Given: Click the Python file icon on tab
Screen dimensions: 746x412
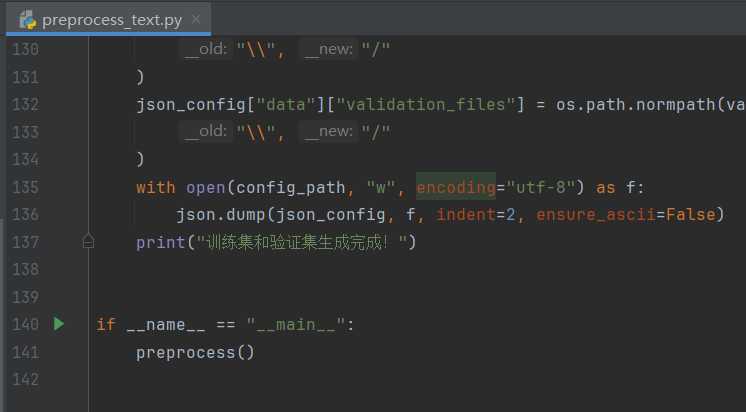Looking at the screenshot, I should tap(28, 20).
